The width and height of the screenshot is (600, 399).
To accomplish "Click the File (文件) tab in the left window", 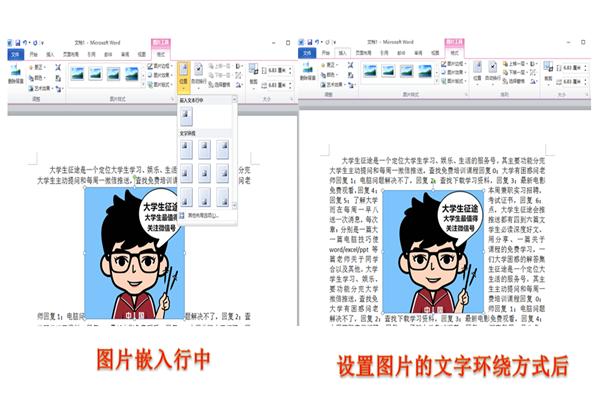I will [x=16, y=55].
